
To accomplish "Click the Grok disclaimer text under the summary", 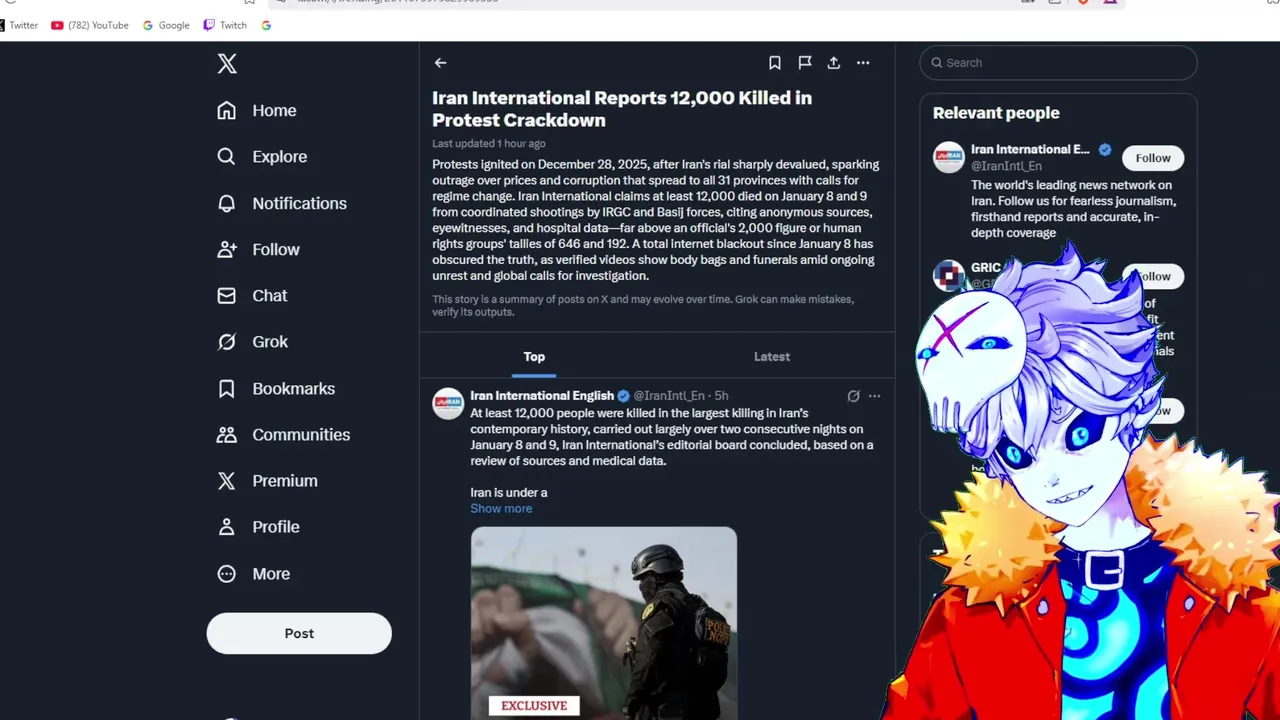I will pos(643,305).
